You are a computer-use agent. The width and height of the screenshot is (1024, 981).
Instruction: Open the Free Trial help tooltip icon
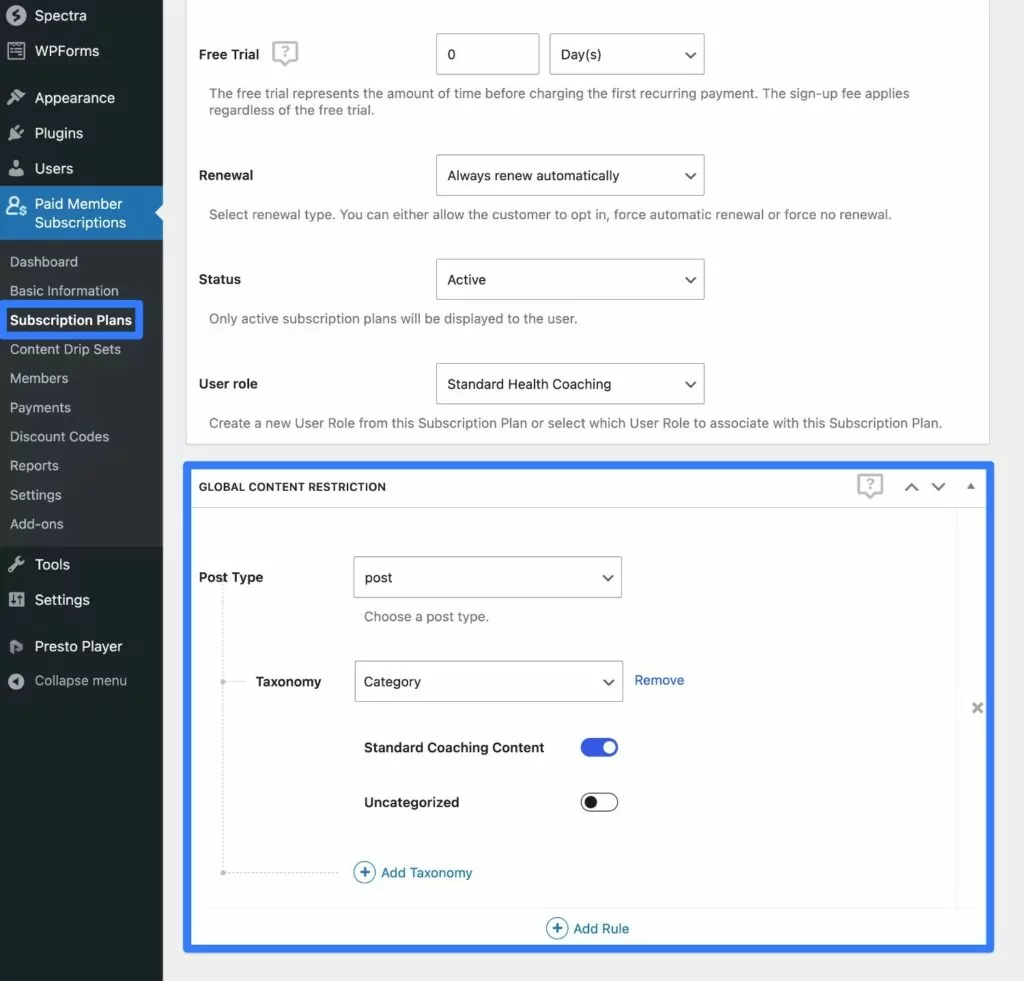click(x=285, y=53)
